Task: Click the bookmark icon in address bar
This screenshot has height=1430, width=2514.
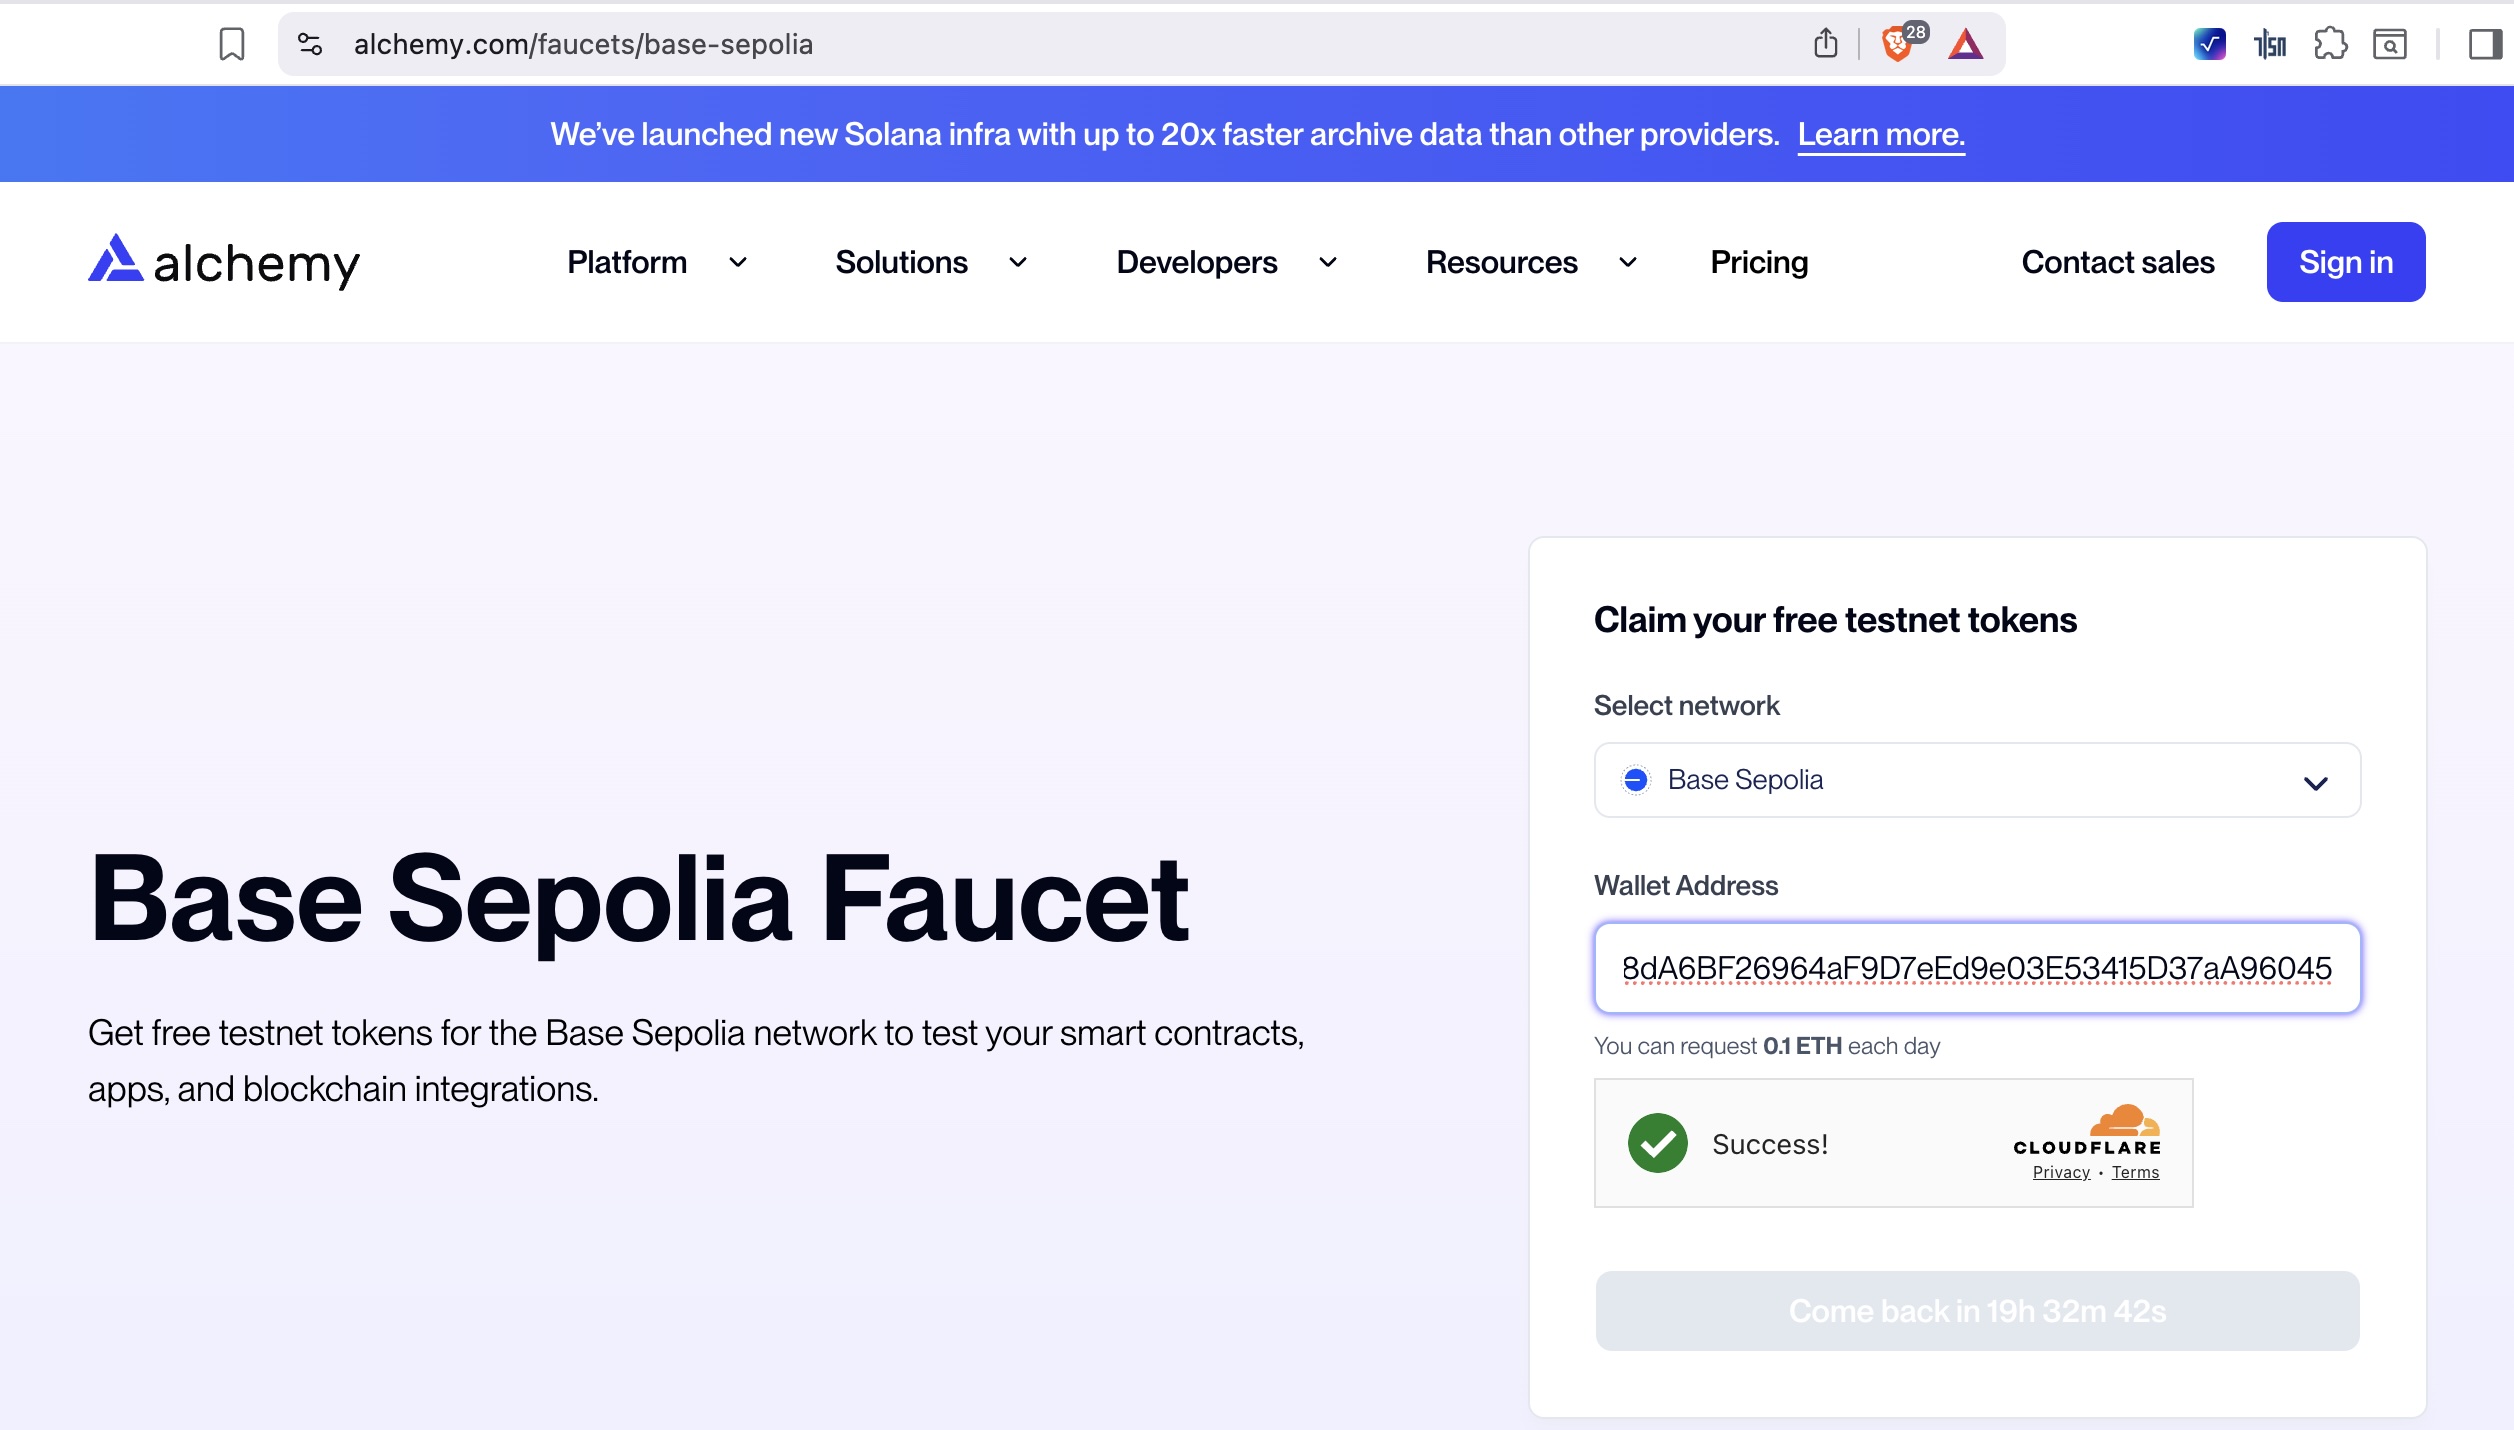Action: (231, 44)
